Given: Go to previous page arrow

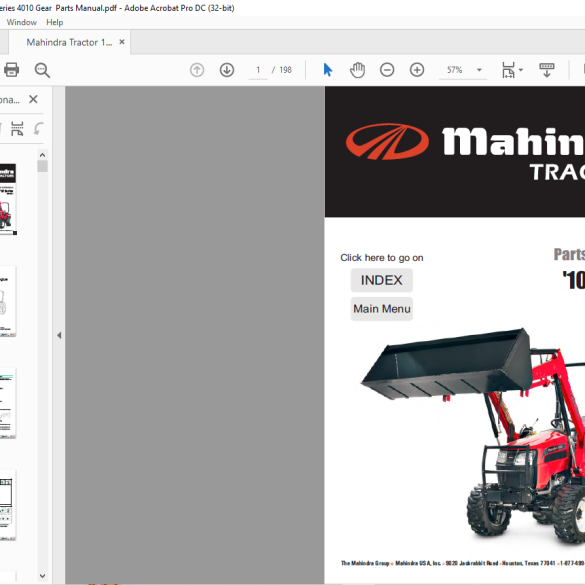Looking at the screenshot, I should (x=197, y=70).
